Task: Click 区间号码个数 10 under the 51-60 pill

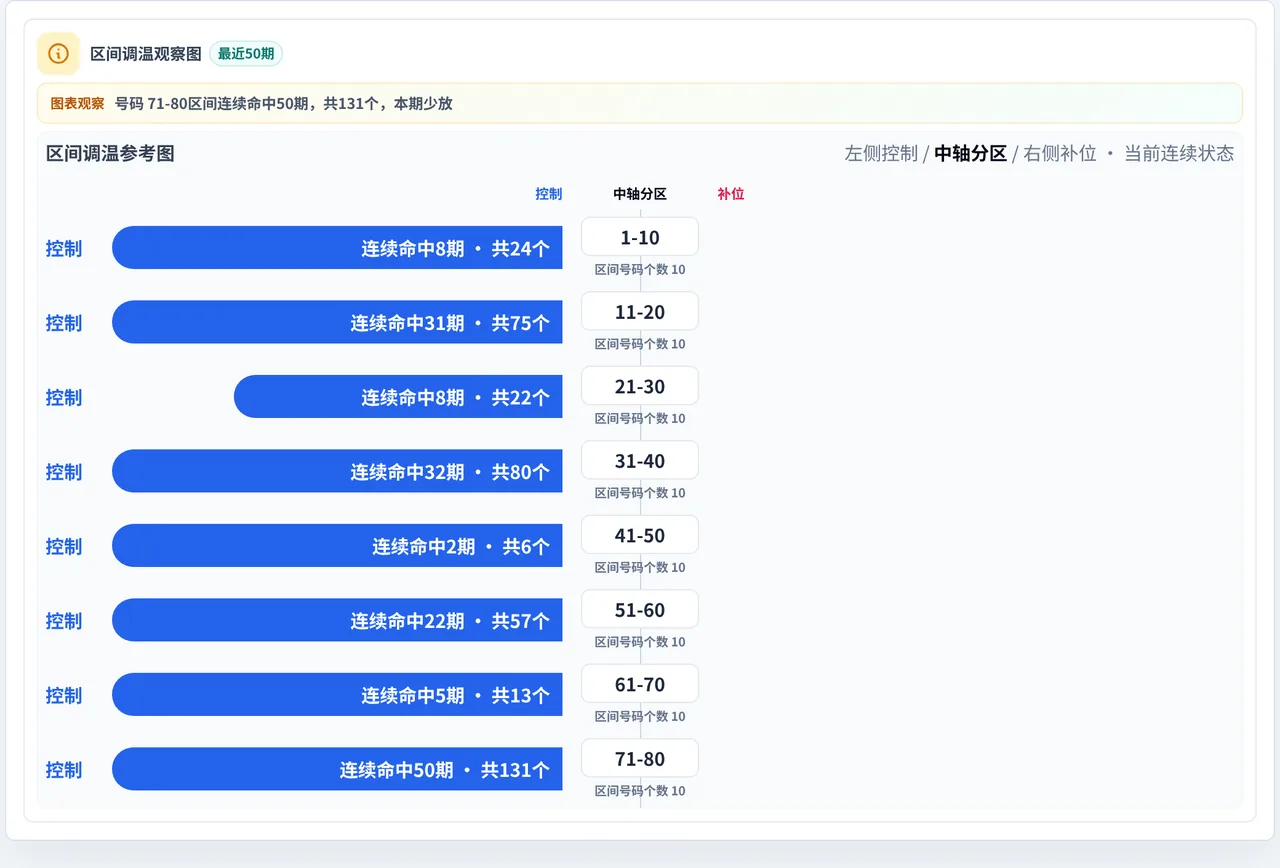Action: (640, 642)
